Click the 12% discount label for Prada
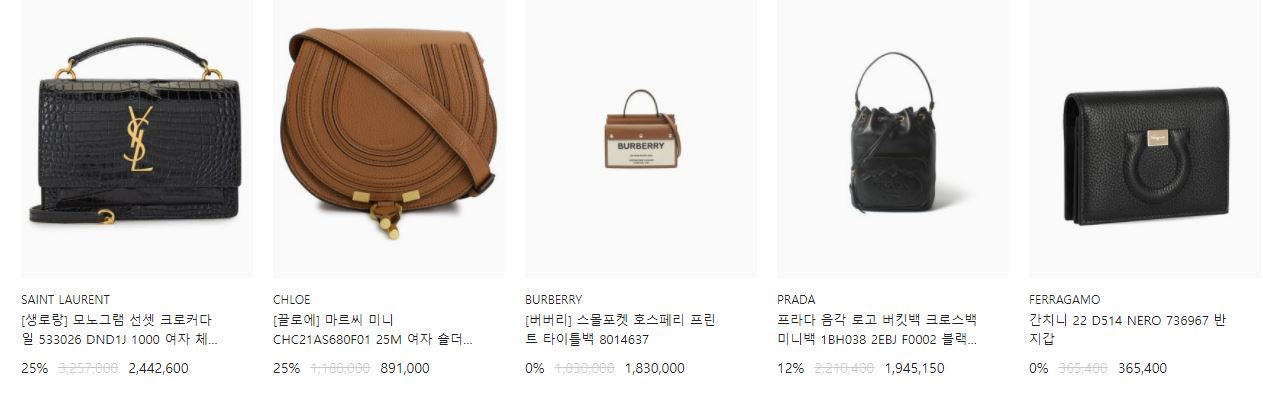The image size is (1263, 415). coord(790,368)
